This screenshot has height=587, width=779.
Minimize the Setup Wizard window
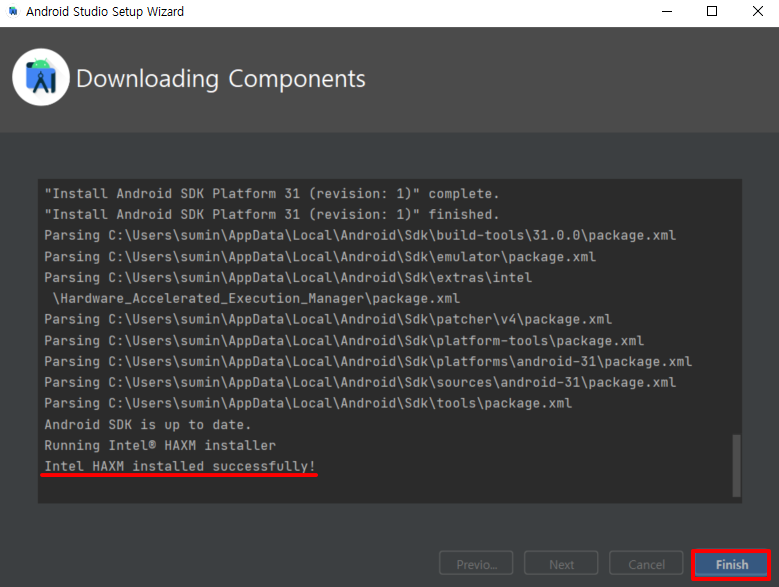pyautogui.click(x=667, y=11)
